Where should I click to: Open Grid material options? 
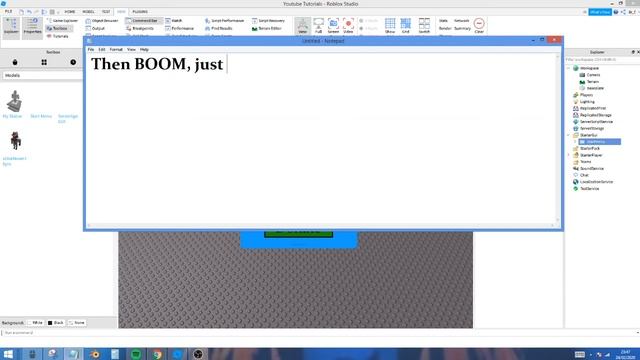(x=405, y=26)
